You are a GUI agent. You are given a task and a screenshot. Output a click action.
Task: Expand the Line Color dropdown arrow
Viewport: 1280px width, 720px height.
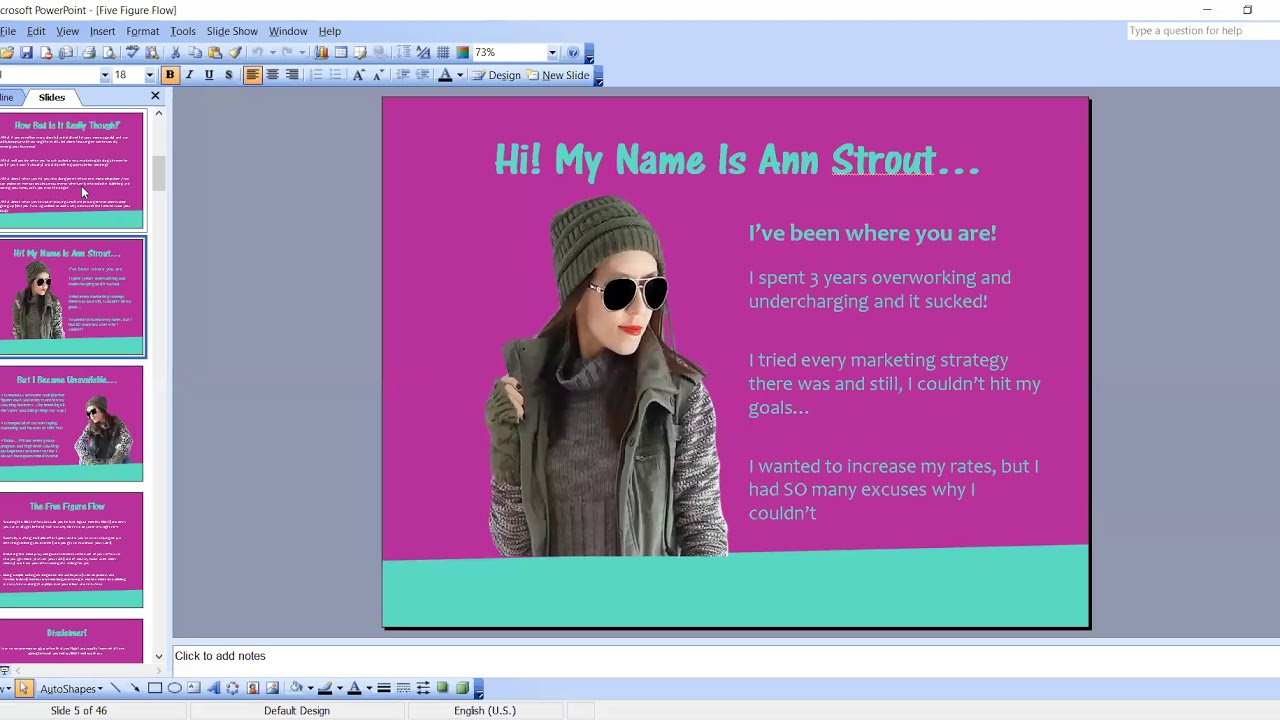tap(339, 688)
